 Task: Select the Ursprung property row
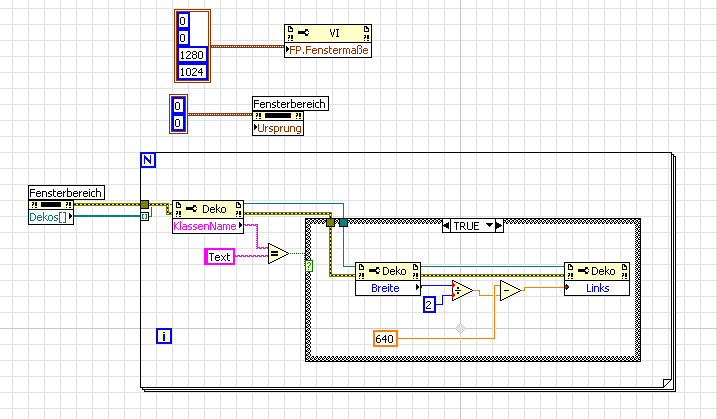click(278, 128)
